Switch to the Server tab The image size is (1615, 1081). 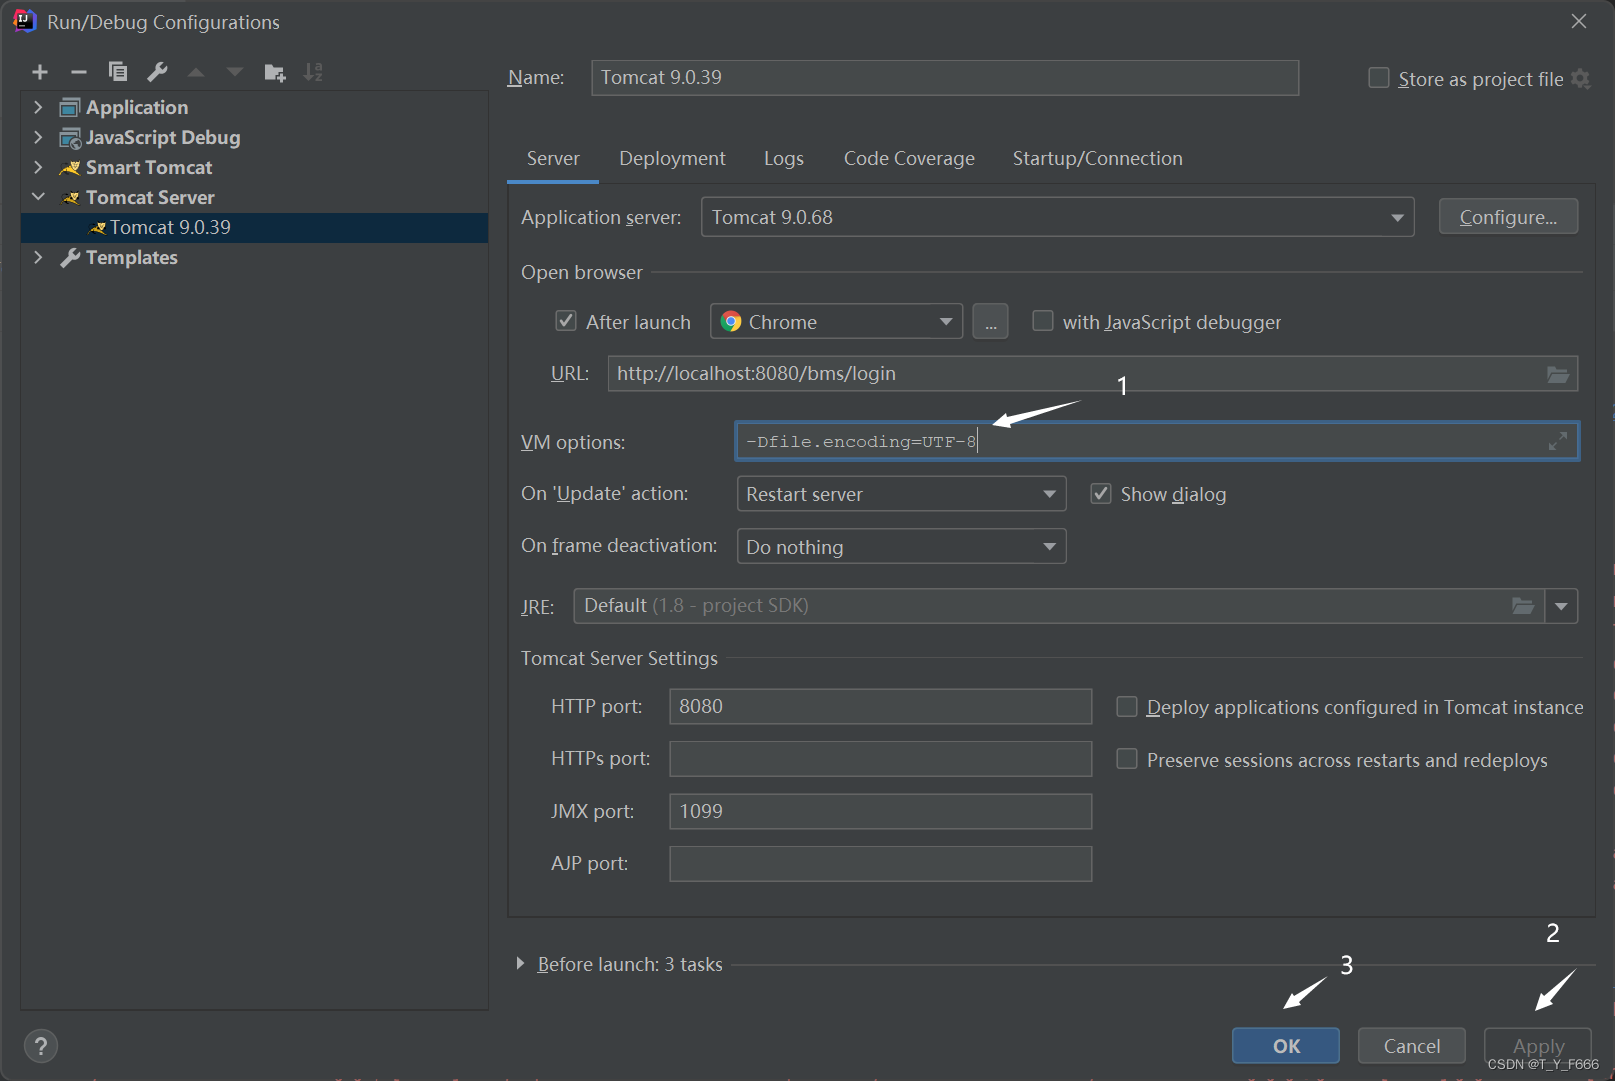pos(553,158)
